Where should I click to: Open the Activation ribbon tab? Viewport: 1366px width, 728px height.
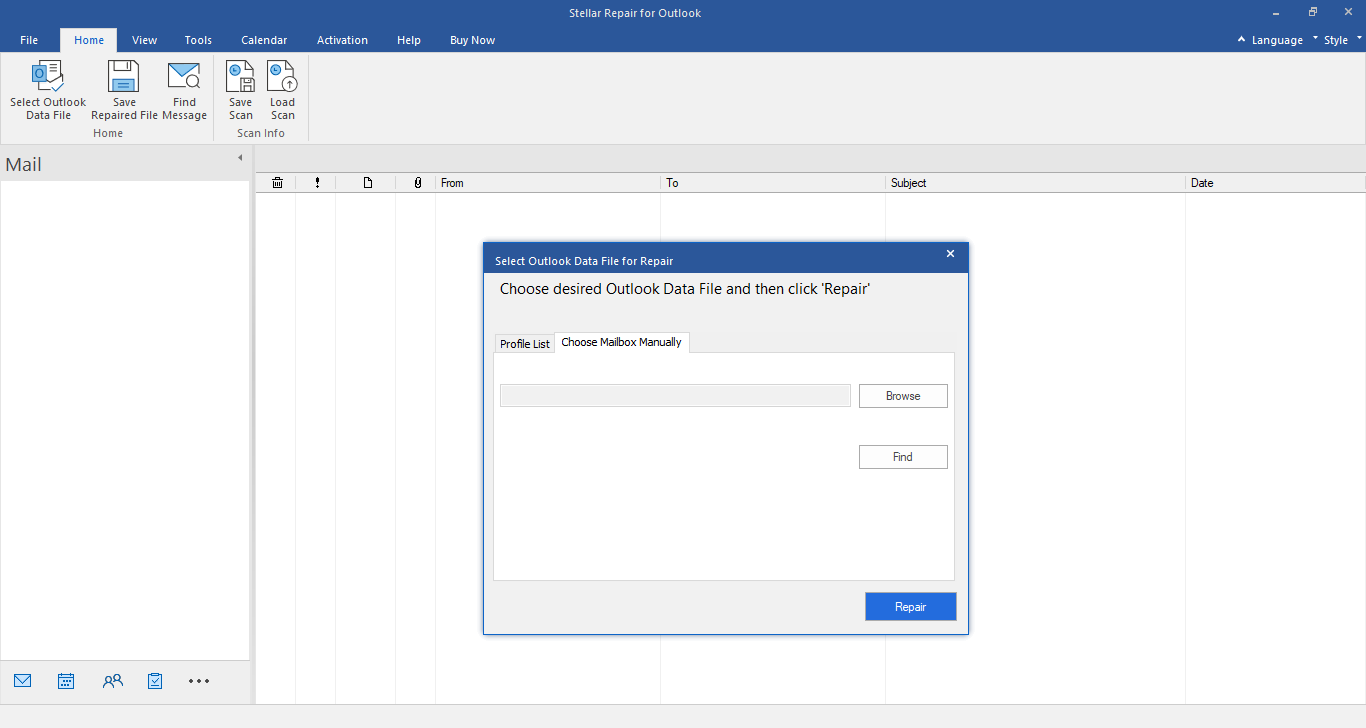342,40
